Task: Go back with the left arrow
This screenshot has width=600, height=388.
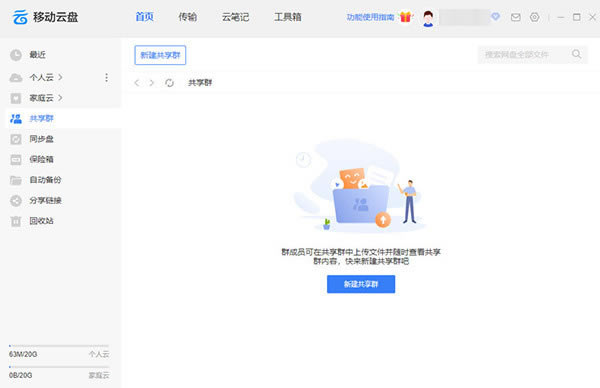Action: coord(137,83)
